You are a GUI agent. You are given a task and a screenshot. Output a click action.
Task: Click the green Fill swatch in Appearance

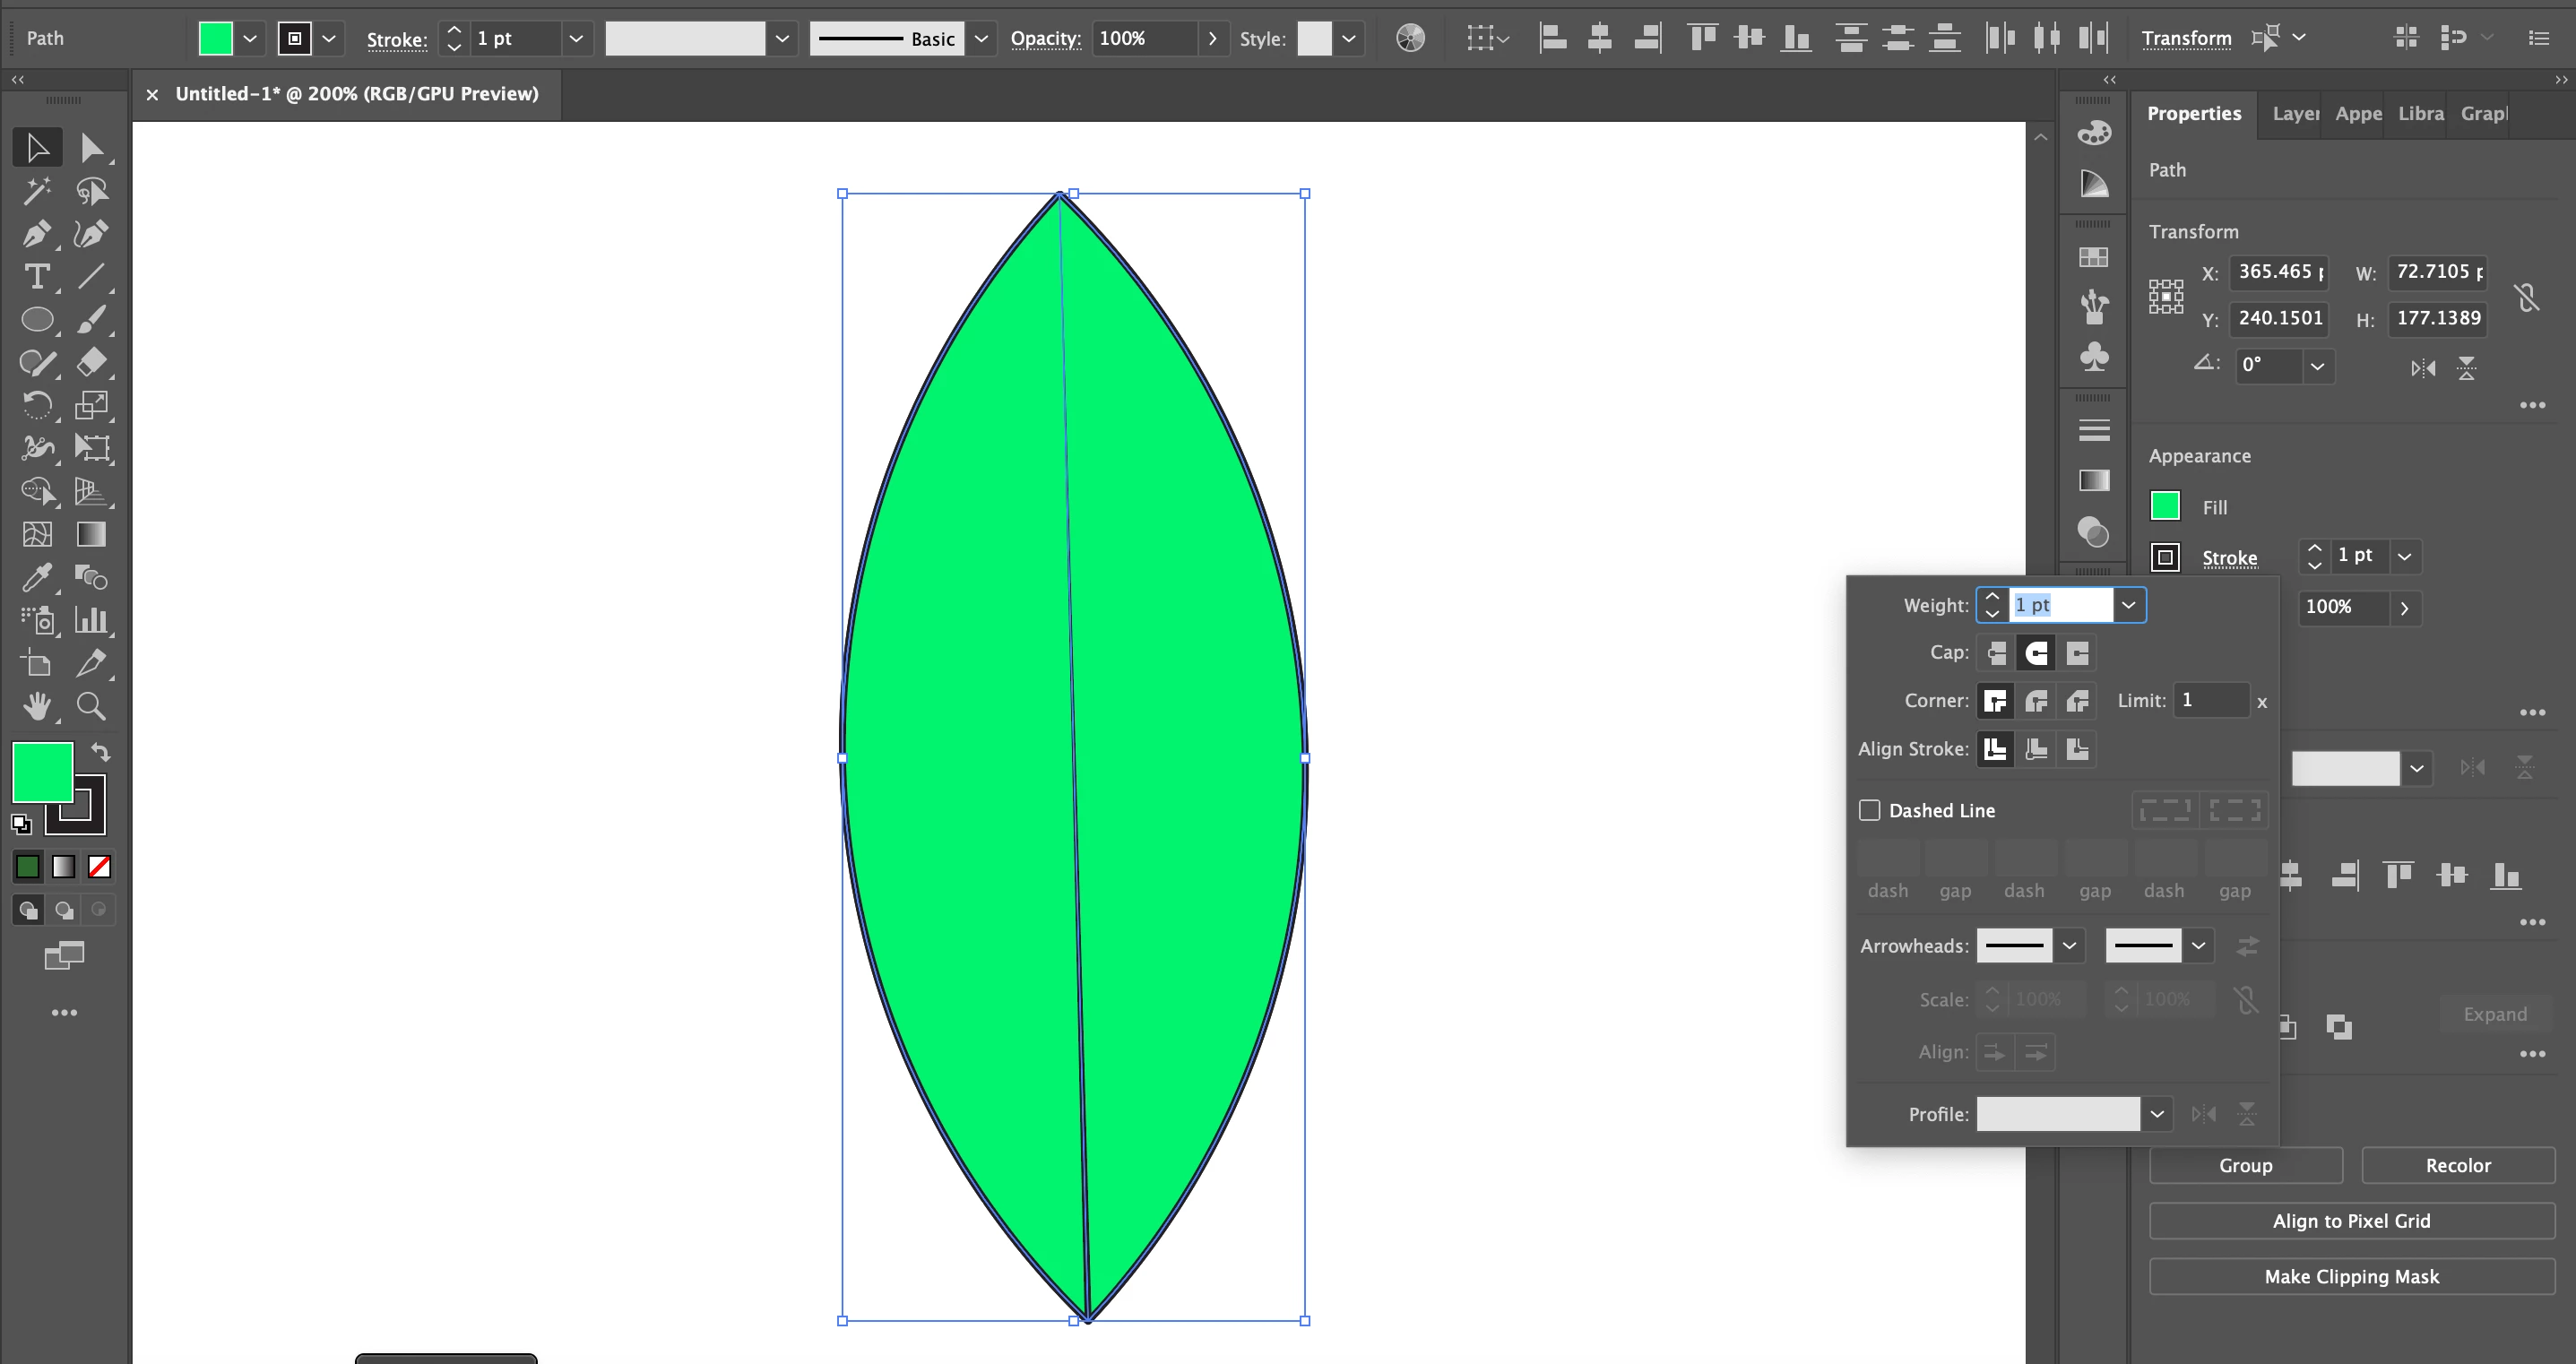tap(2165, 507)
